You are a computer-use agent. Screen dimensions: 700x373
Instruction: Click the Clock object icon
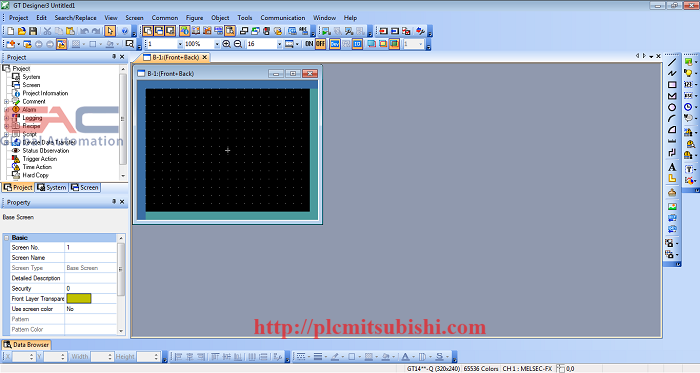click(688, 107)
